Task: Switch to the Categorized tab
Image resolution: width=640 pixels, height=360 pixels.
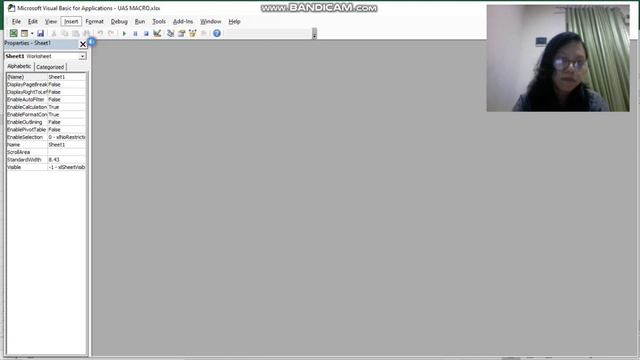Action: click(x=50, y=67)
